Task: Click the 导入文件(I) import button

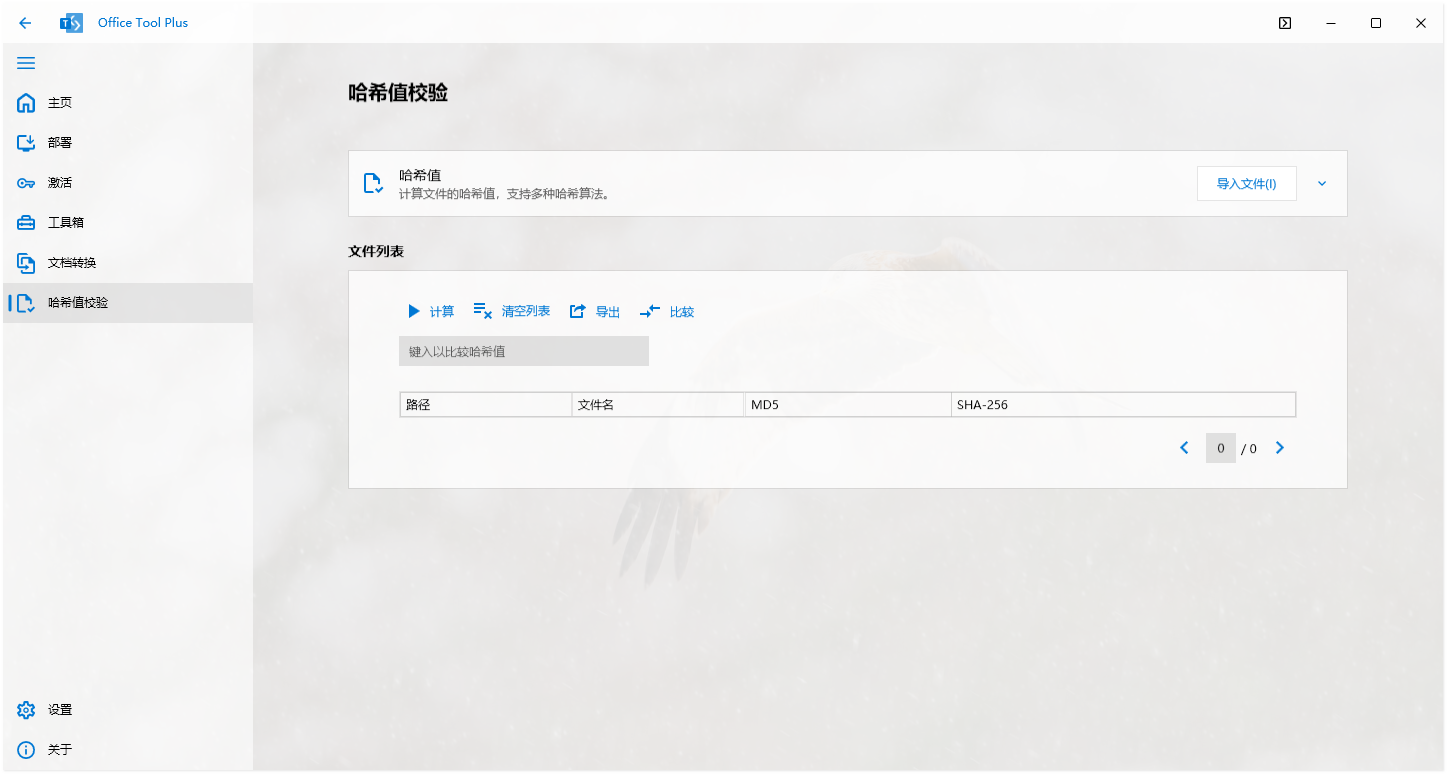Action: click(x=1246, y=183)
